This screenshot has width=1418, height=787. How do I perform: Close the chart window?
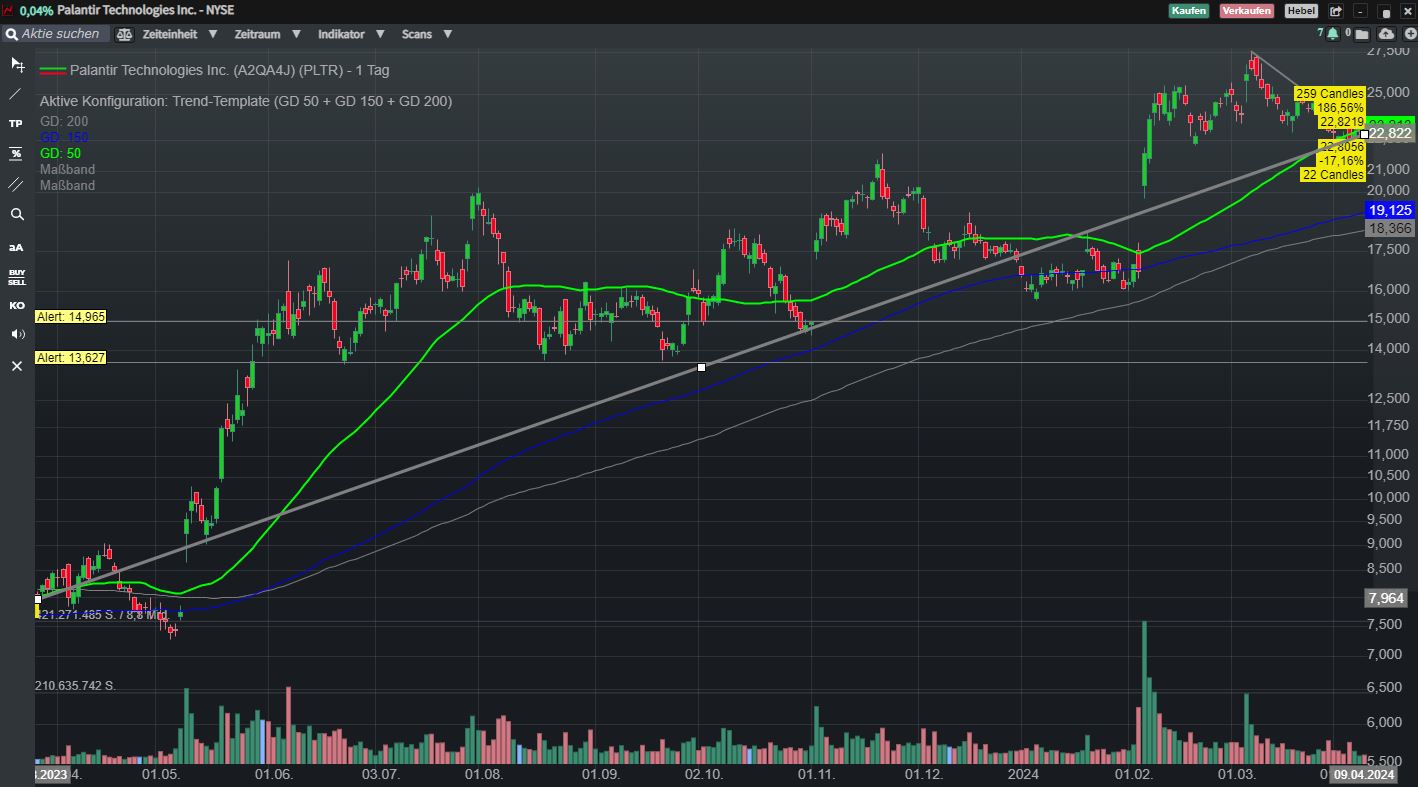(1407, 11)
